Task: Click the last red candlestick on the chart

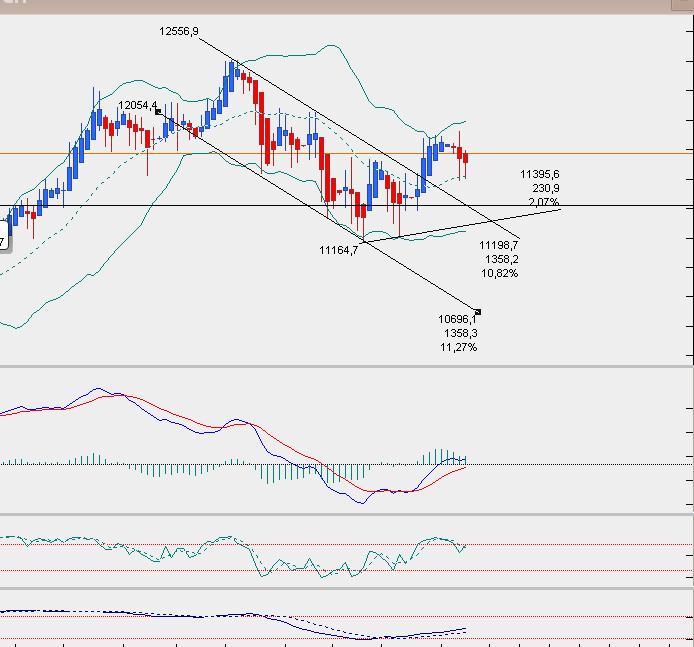Action: click(x=466, y=158)
